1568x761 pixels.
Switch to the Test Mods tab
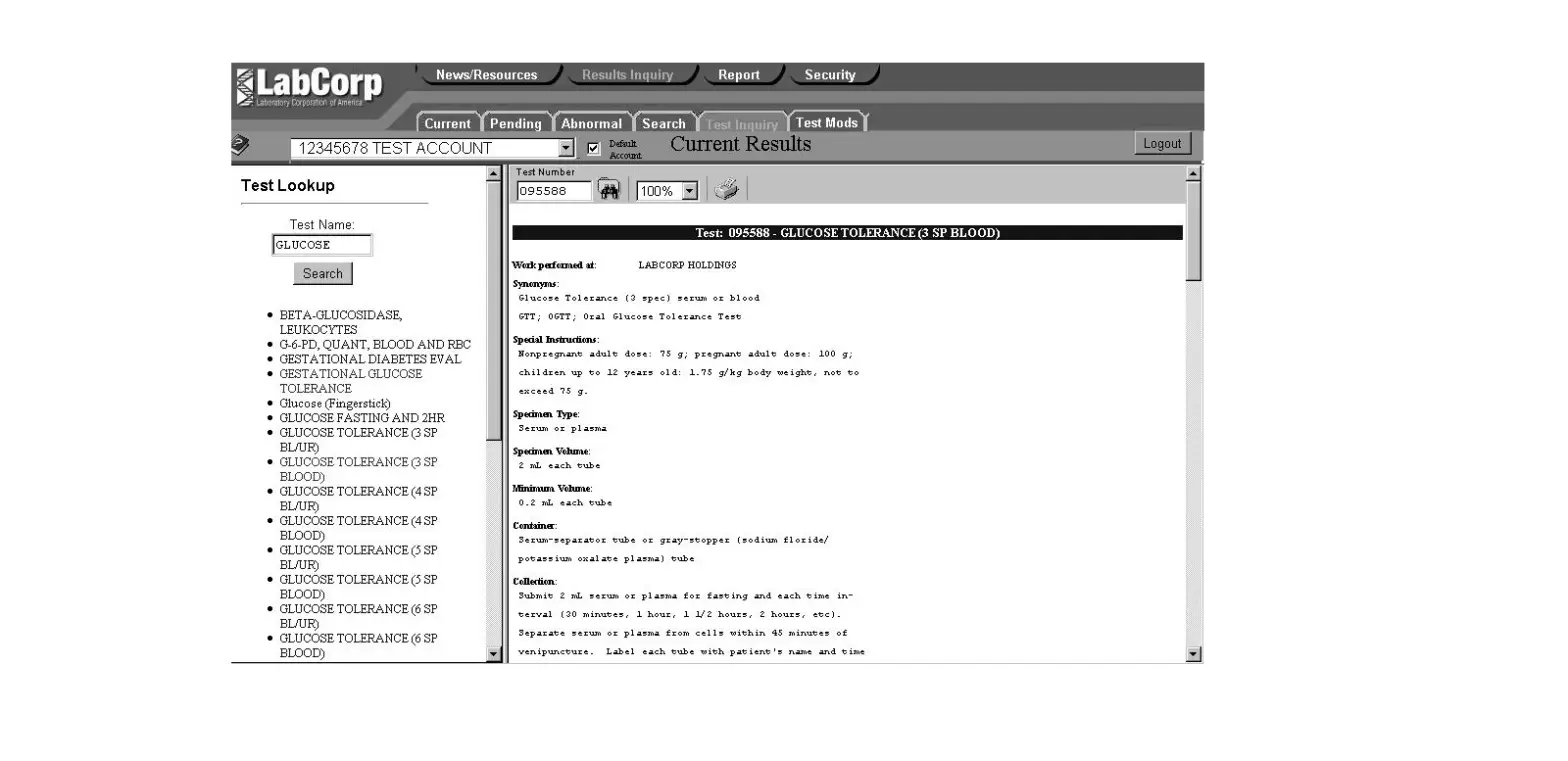[x=826, y=123]
